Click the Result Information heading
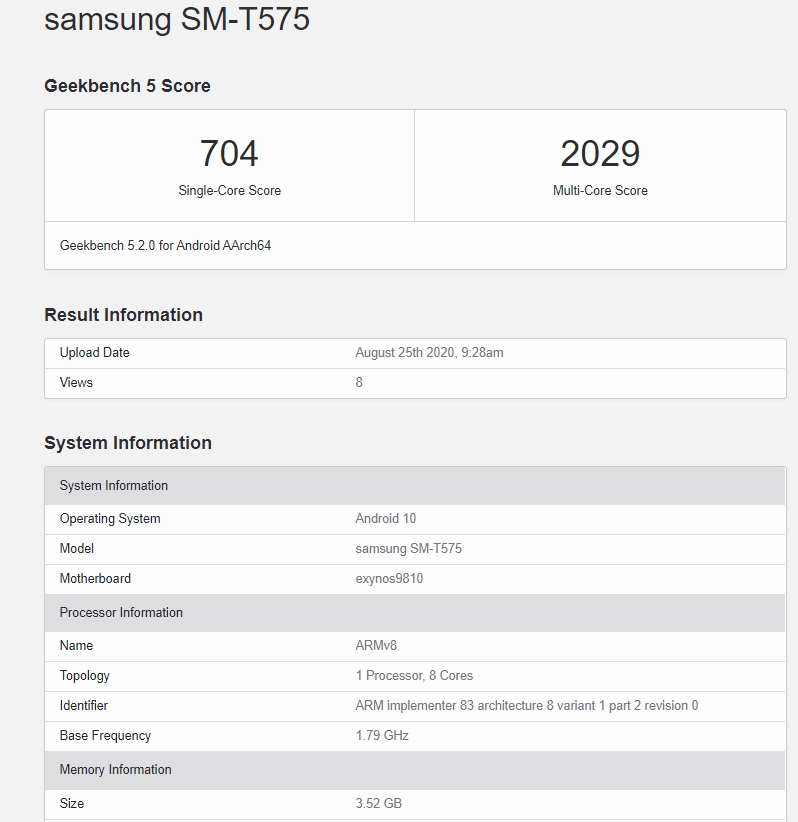Viewport: 798px width, 822px height. pos(123,315)
